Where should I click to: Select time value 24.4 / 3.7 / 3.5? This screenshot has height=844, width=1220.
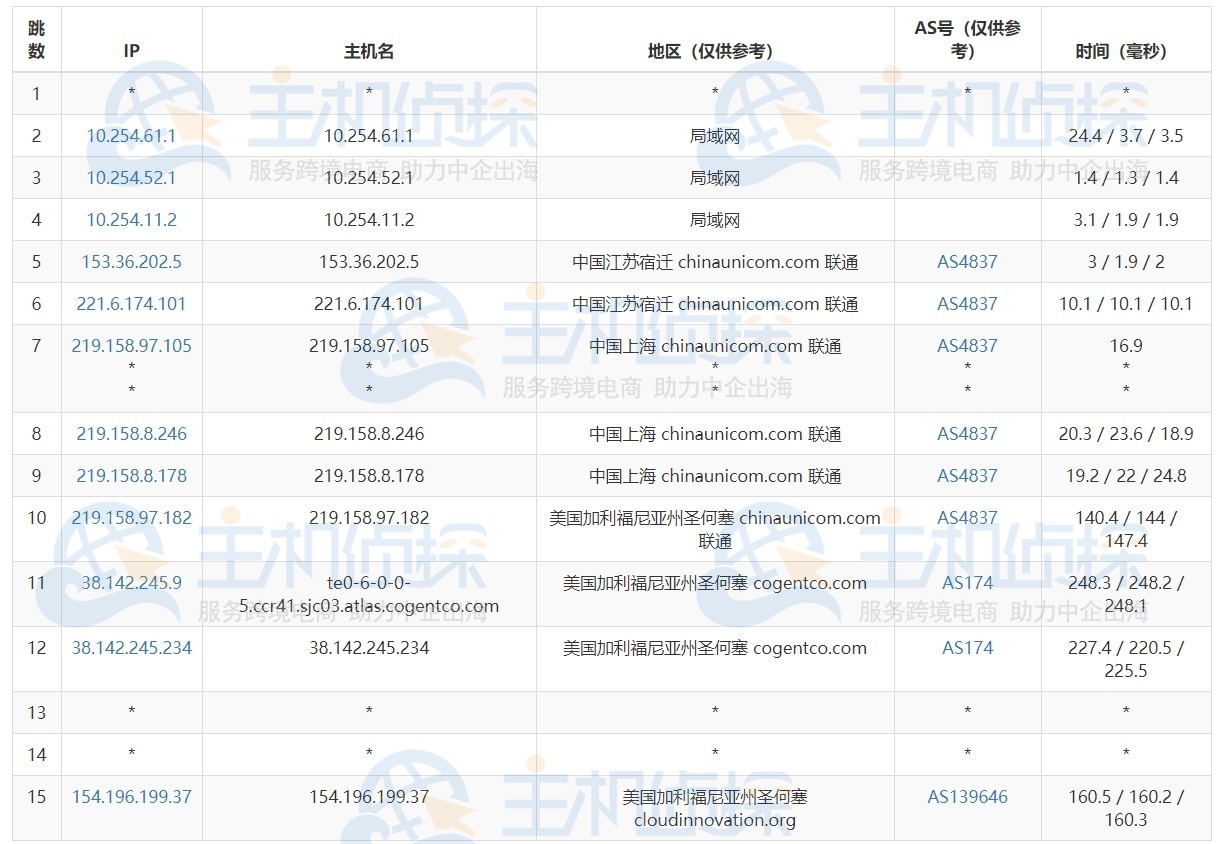[1126, 136]
